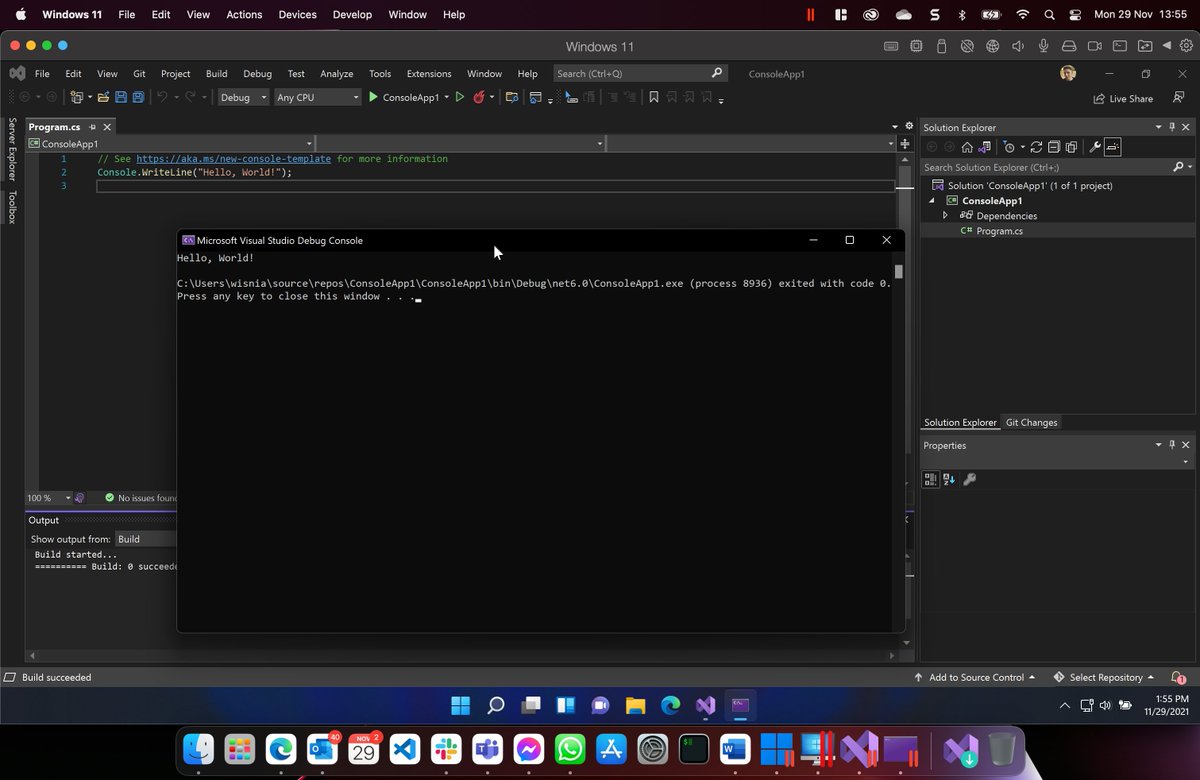
Task: Save all files using the double floppy icon
Action: tap(138, 97)
